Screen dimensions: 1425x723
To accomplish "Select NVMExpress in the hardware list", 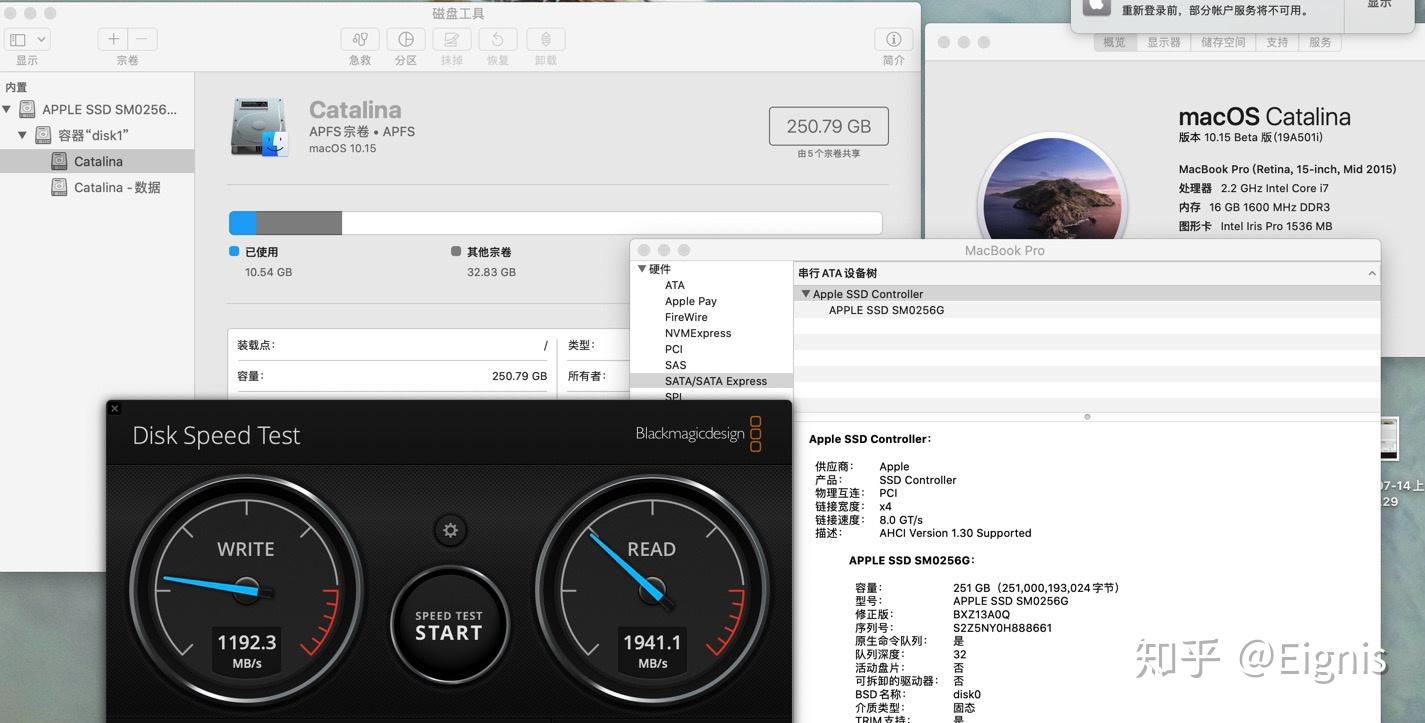I will pos(698,333).
